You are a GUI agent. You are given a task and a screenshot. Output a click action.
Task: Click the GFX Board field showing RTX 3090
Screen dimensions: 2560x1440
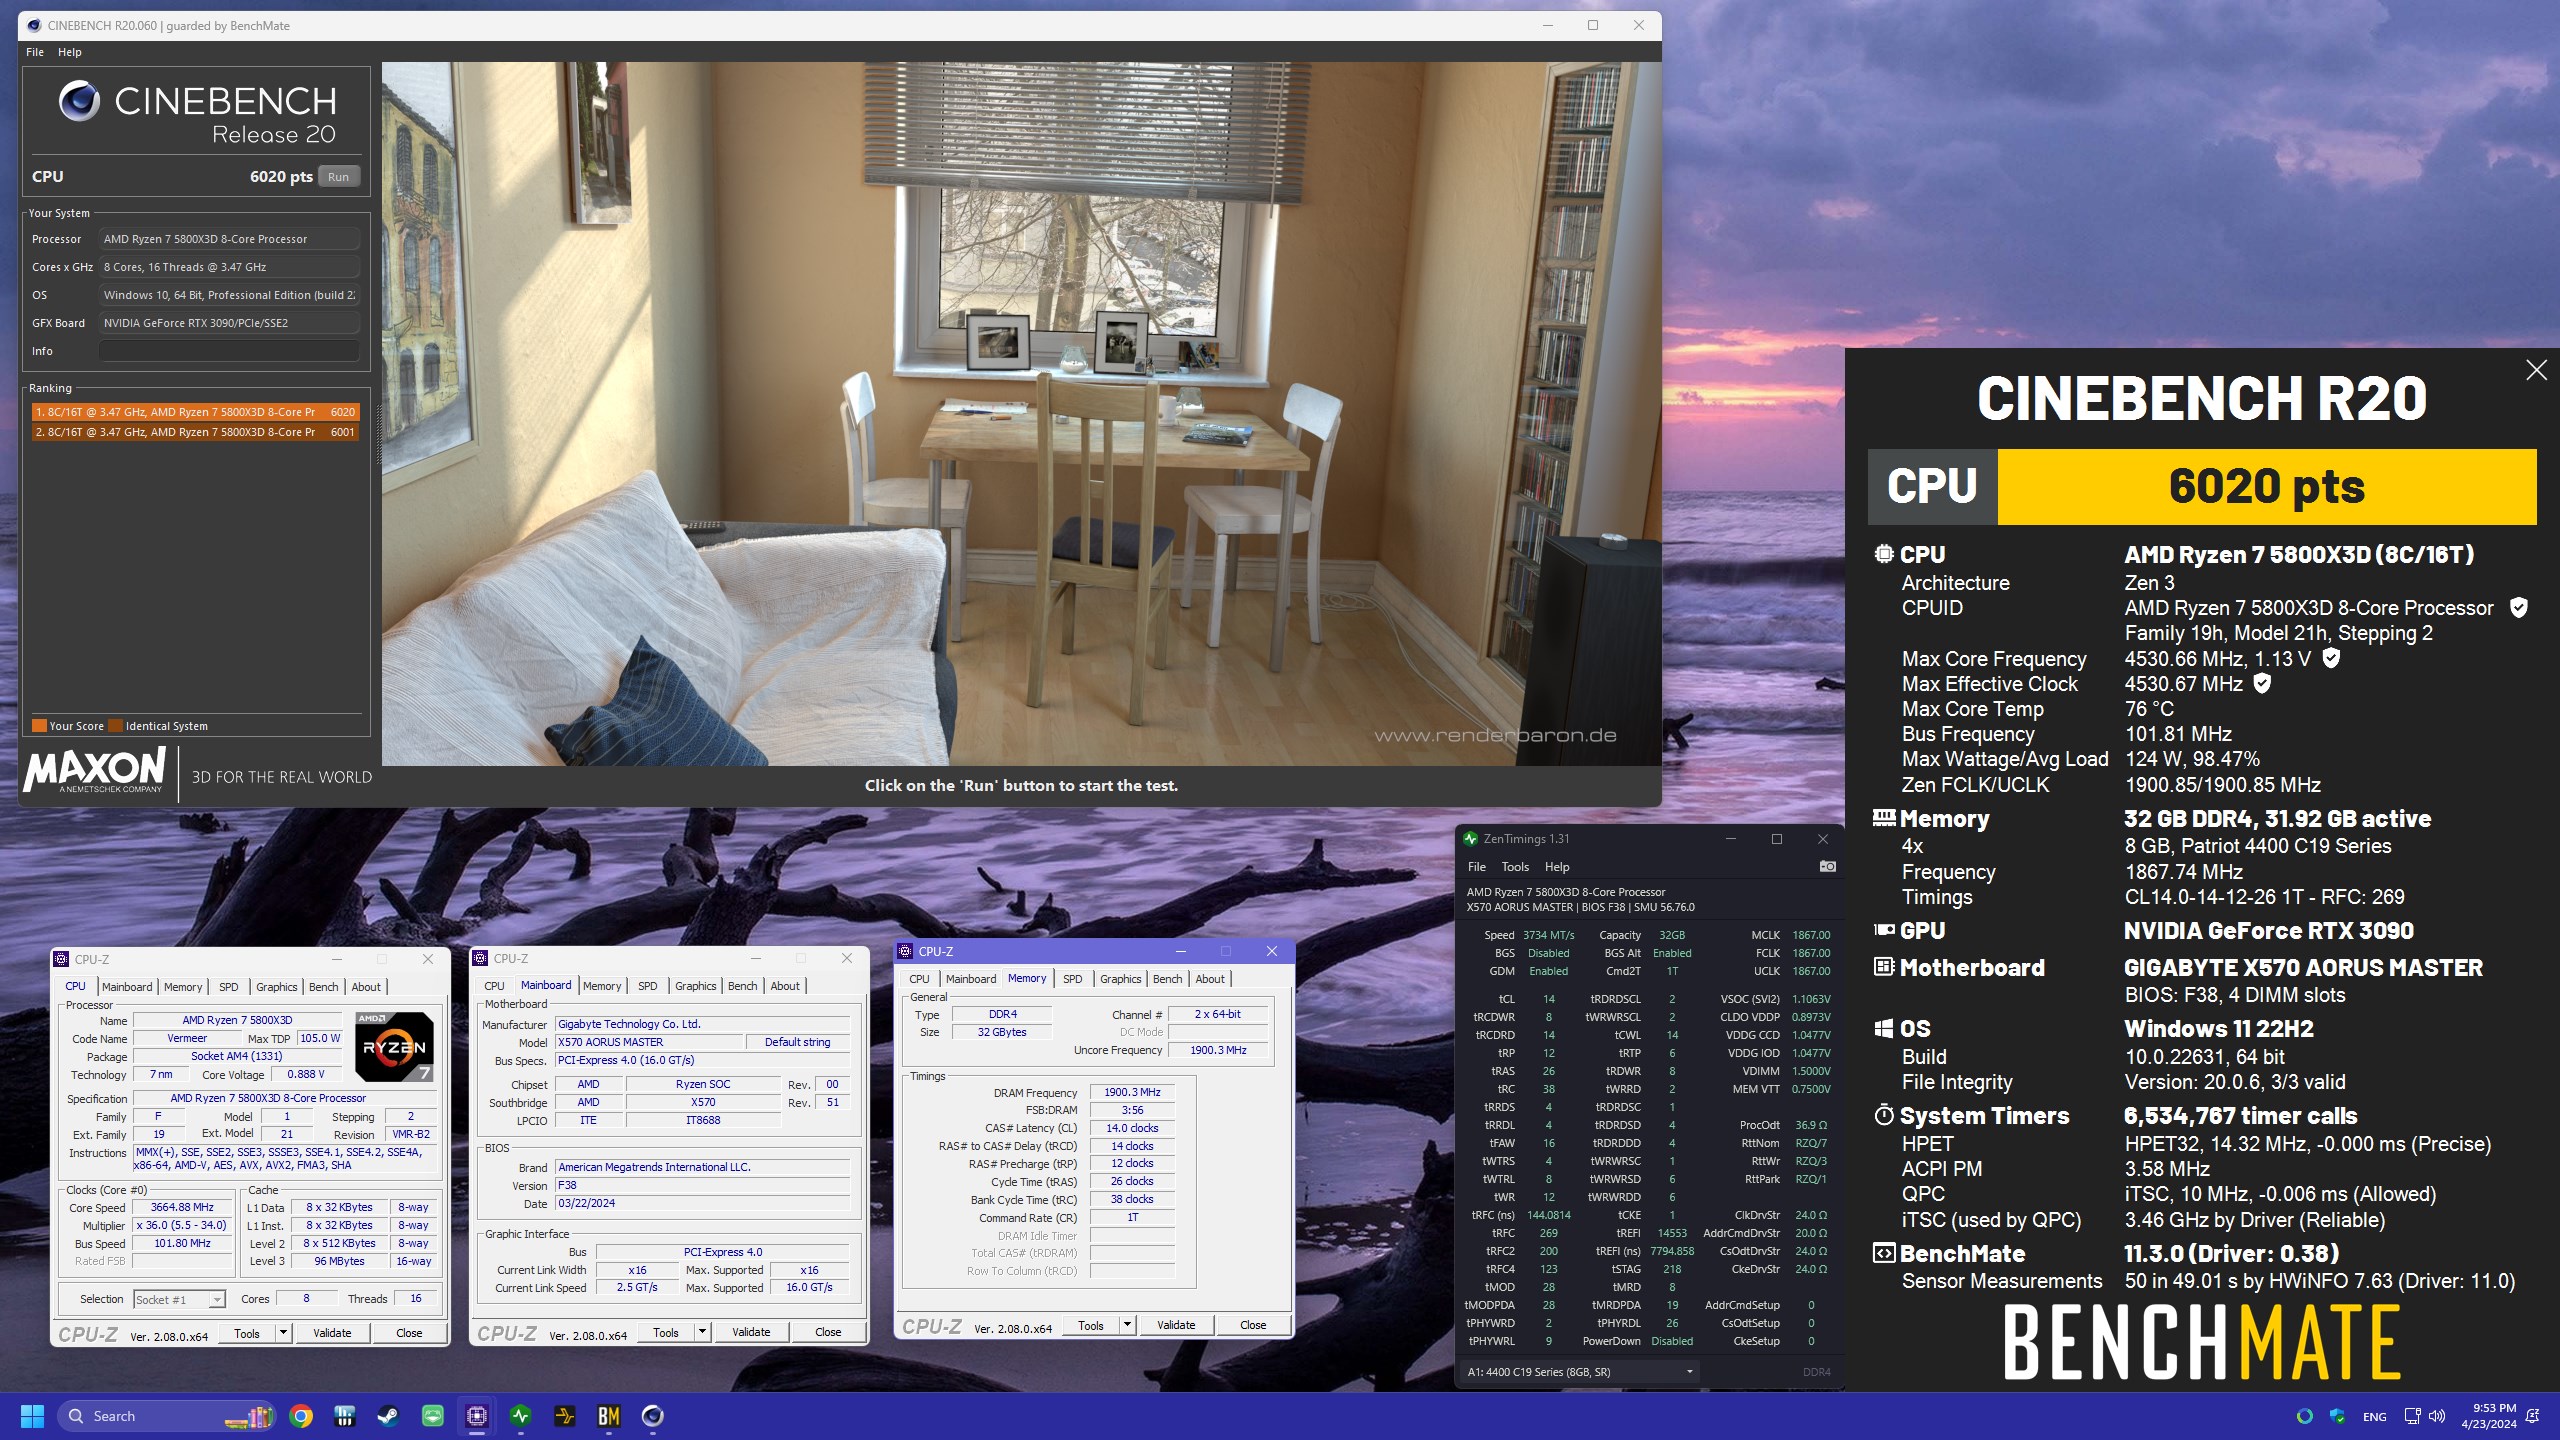229,323
